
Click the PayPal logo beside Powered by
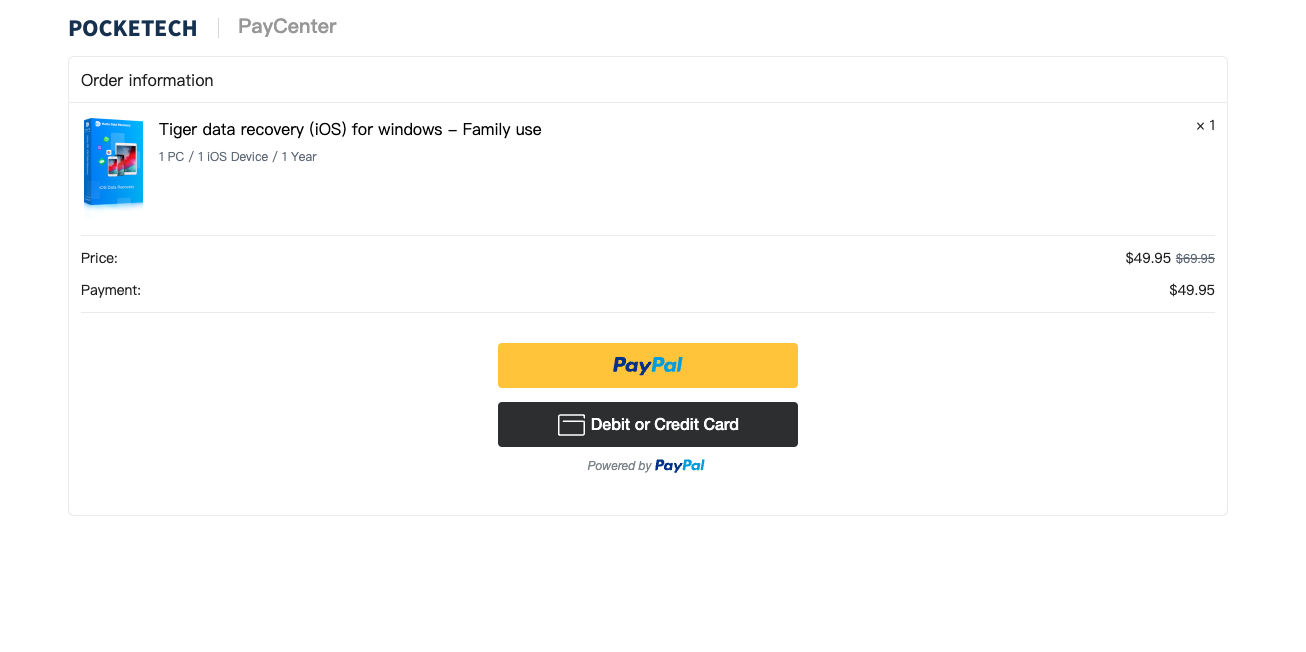pyautogui.click(x=680, y=465)
